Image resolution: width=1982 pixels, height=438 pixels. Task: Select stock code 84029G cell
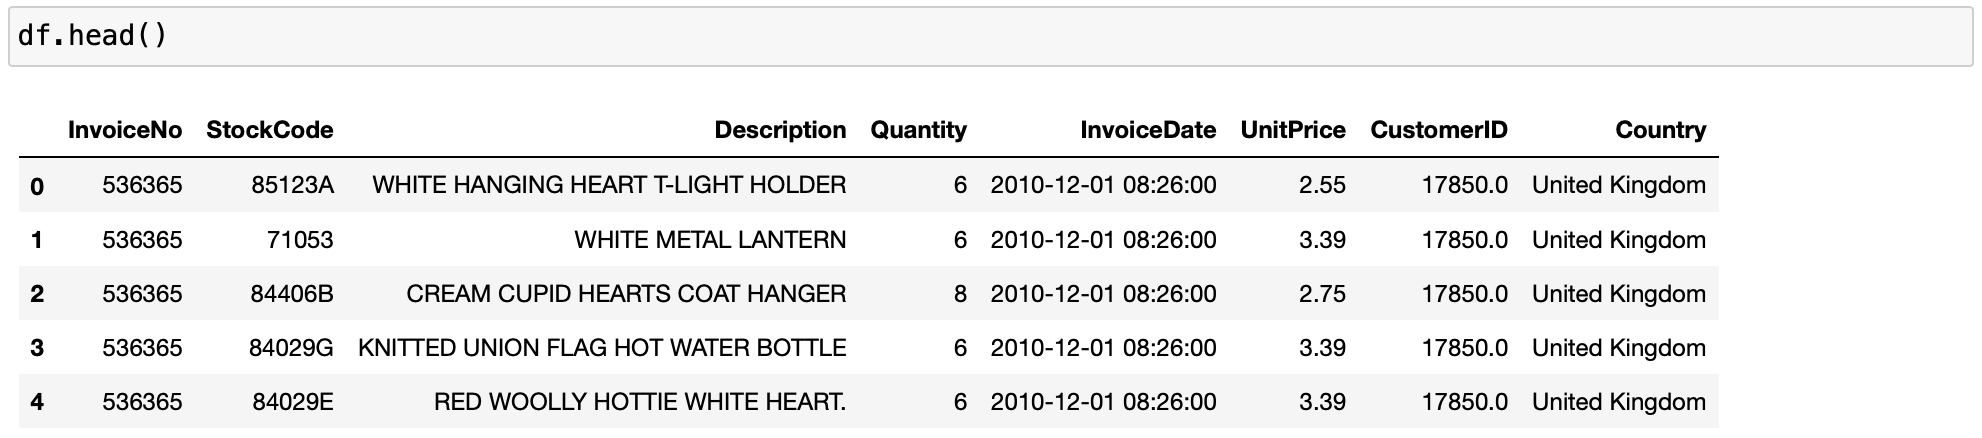point(291,348)
